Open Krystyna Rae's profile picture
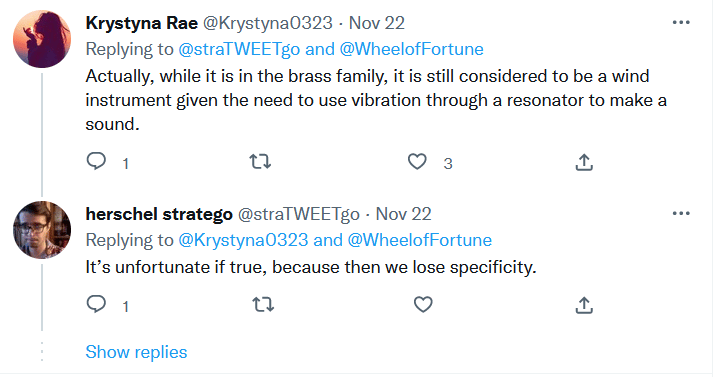The height and width of the screenshot is (377, 725). (42, 40)
